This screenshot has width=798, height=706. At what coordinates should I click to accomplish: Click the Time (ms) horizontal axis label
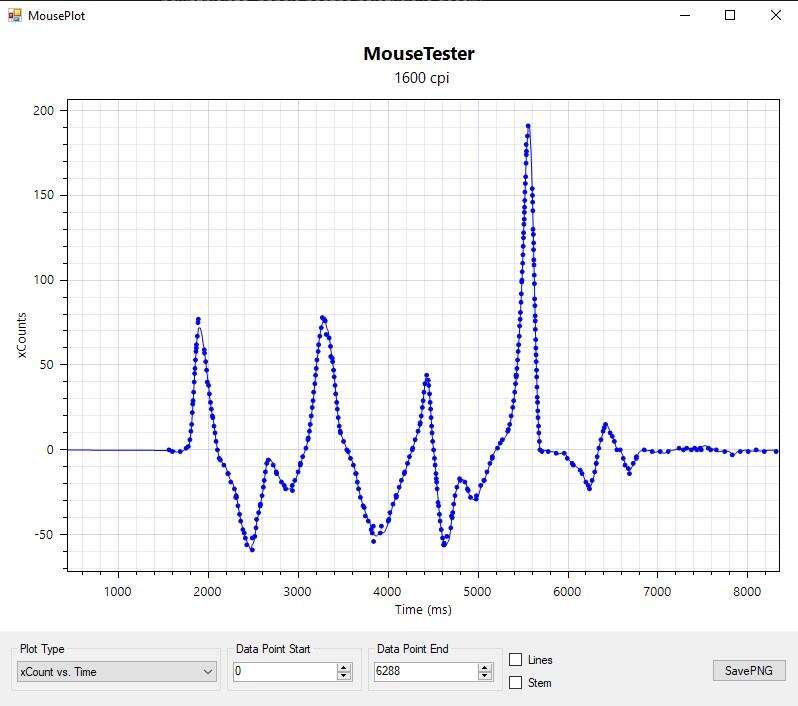tap(423, 609)
